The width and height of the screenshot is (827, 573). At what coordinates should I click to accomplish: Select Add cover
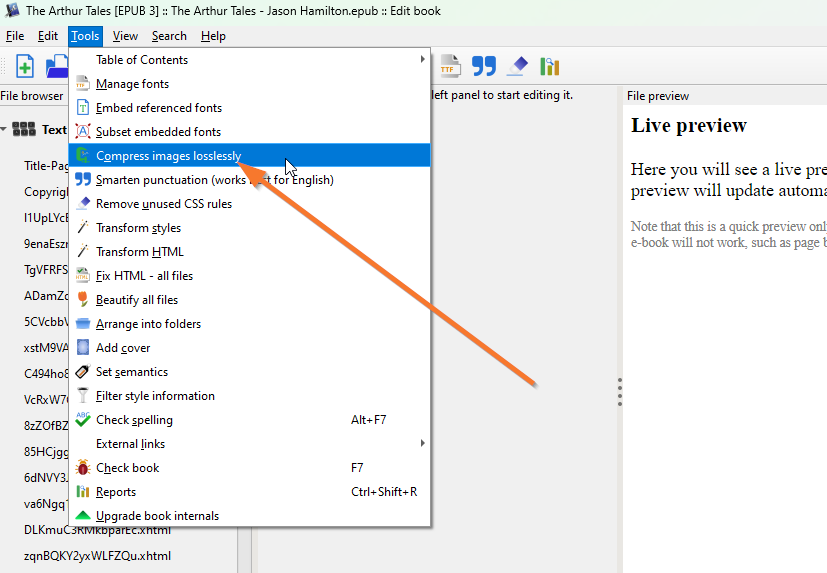point(249,348)
